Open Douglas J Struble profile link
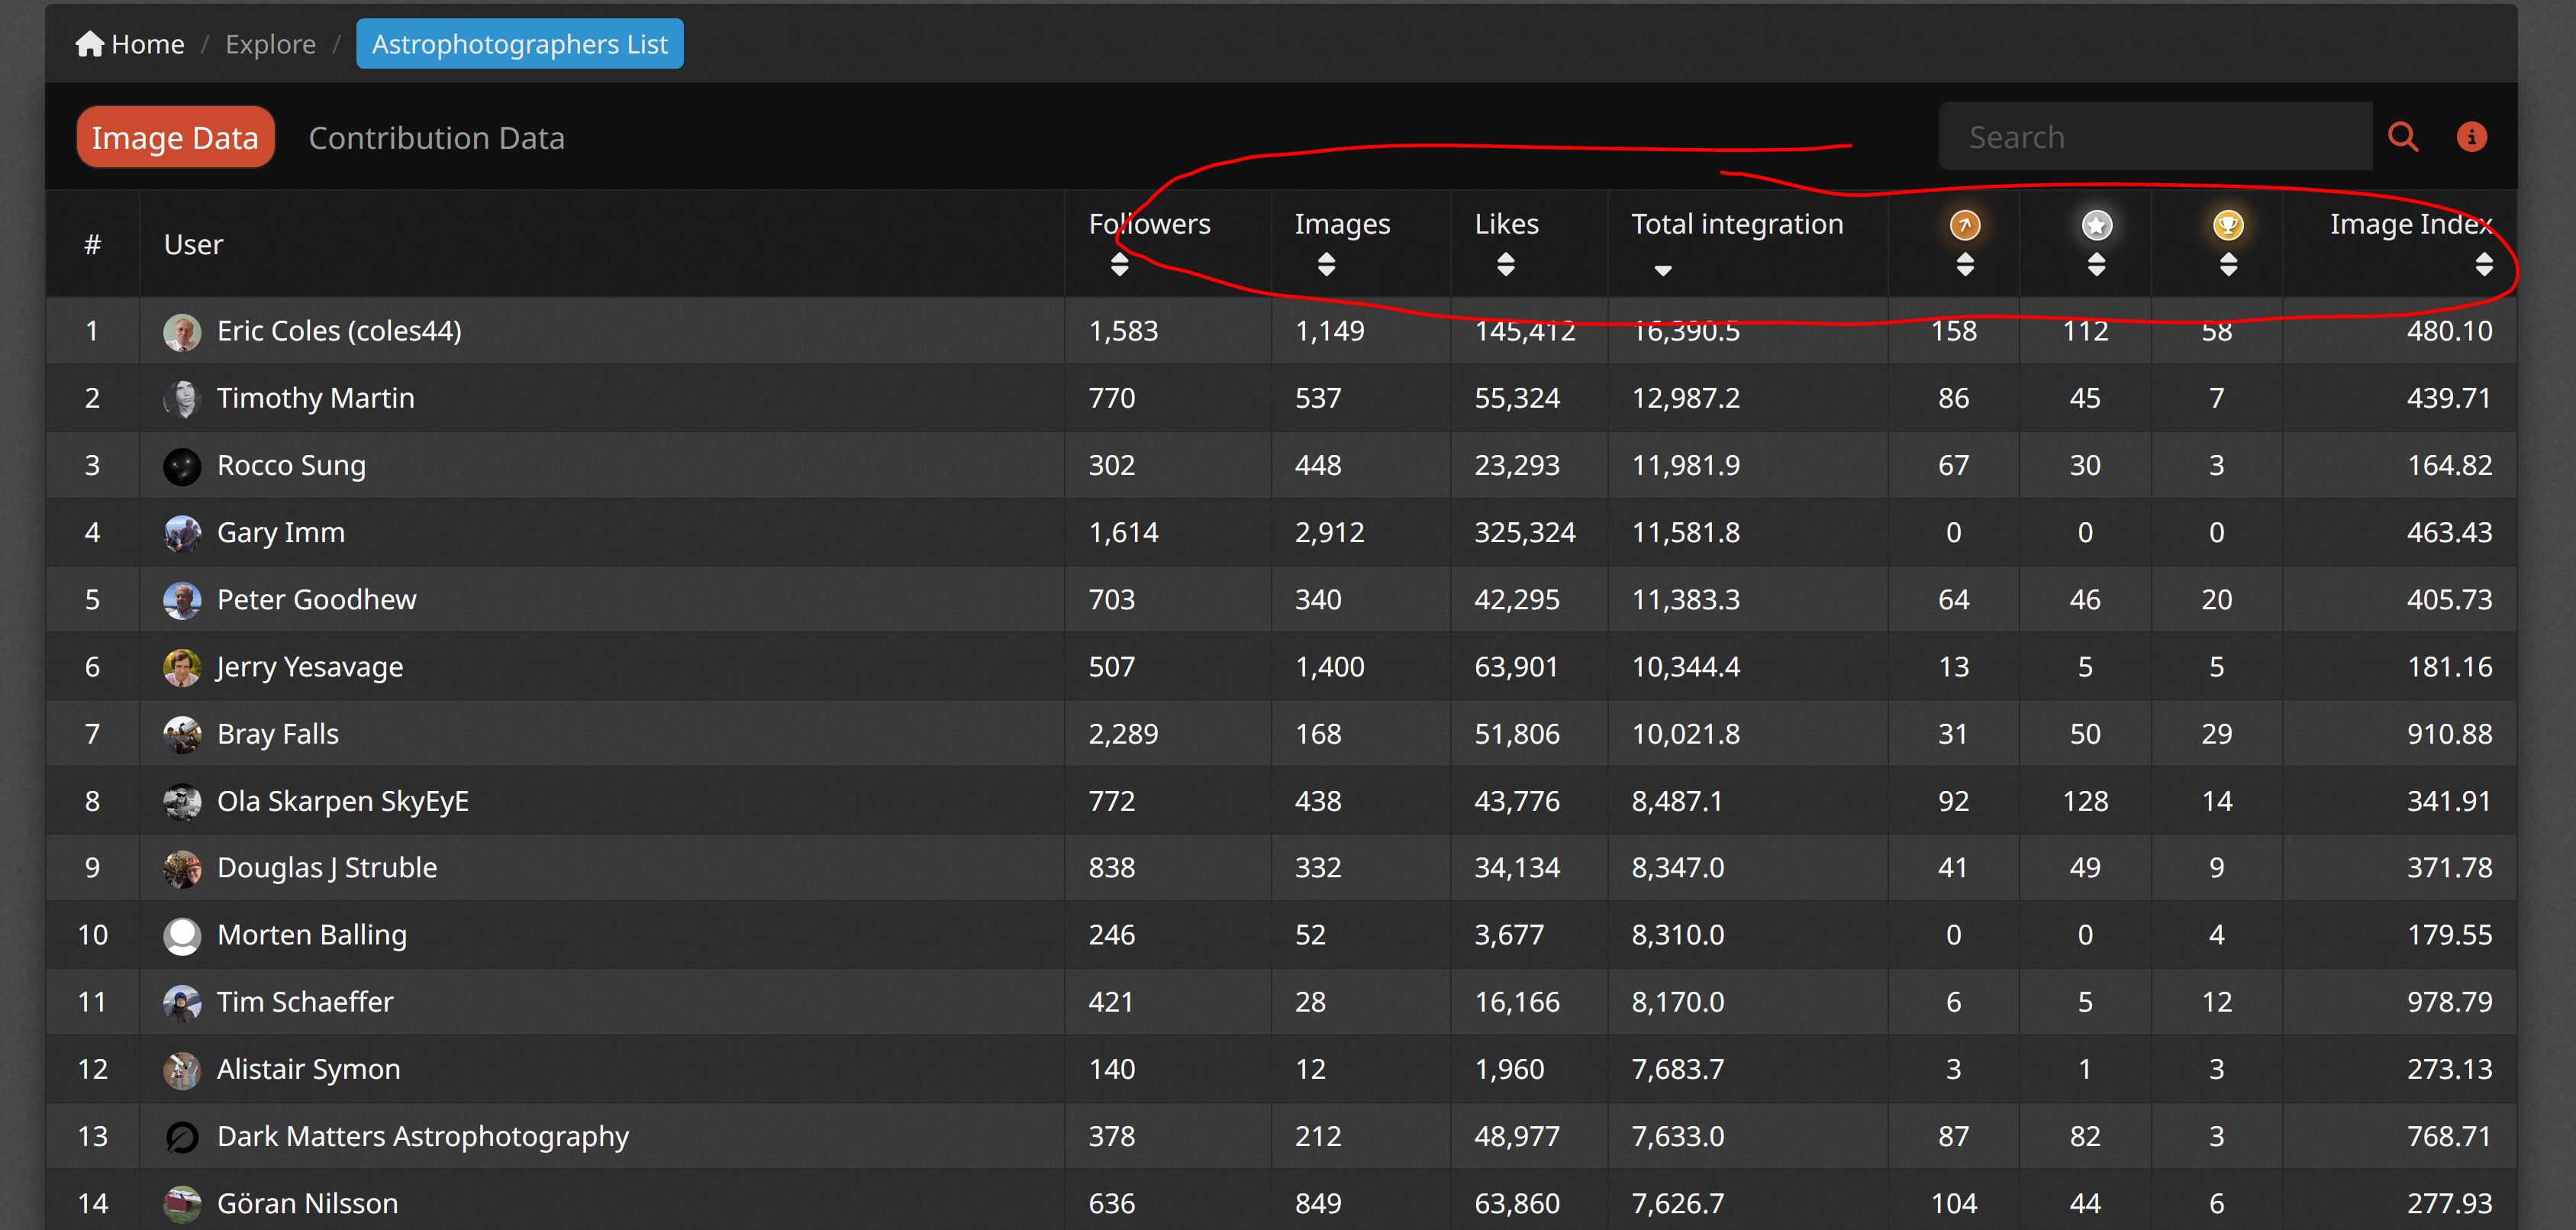2576x1230 pixels. pyautogui.click(x=326, y=867)
